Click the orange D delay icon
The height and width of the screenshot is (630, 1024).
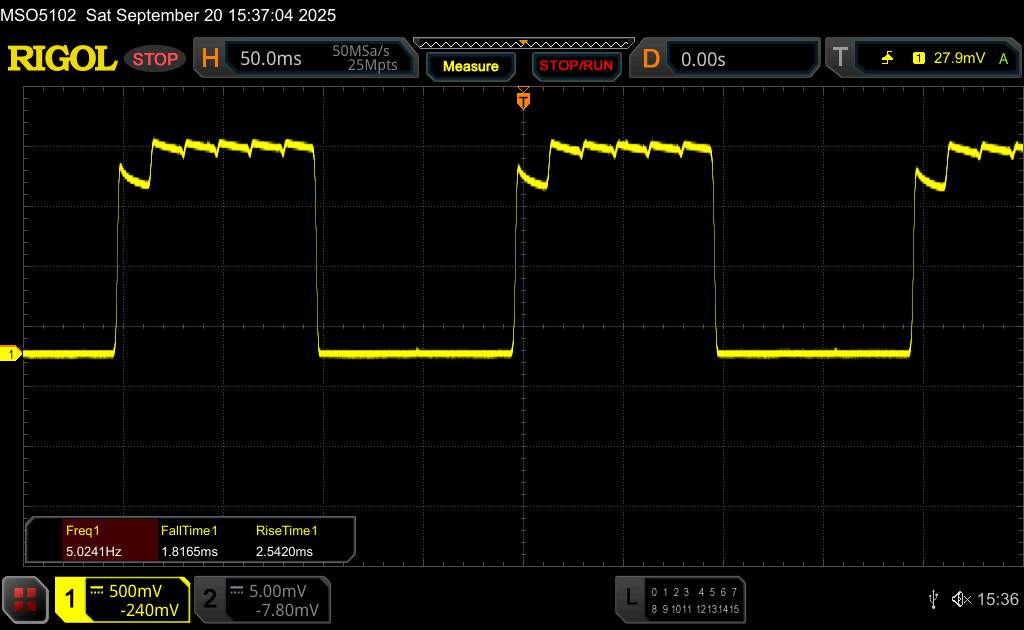click(x=651, y=59)
